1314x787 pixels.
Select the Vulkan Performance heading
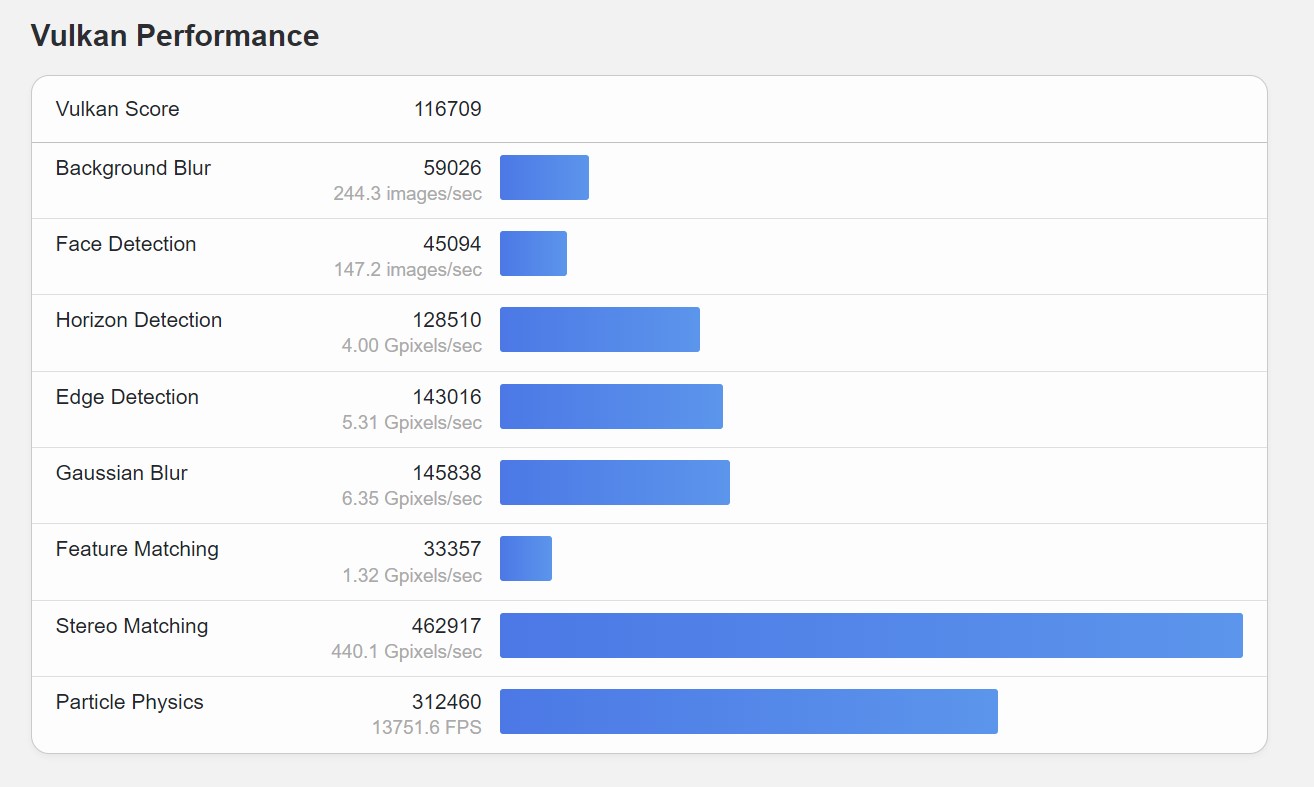click(x=175, y=36)
